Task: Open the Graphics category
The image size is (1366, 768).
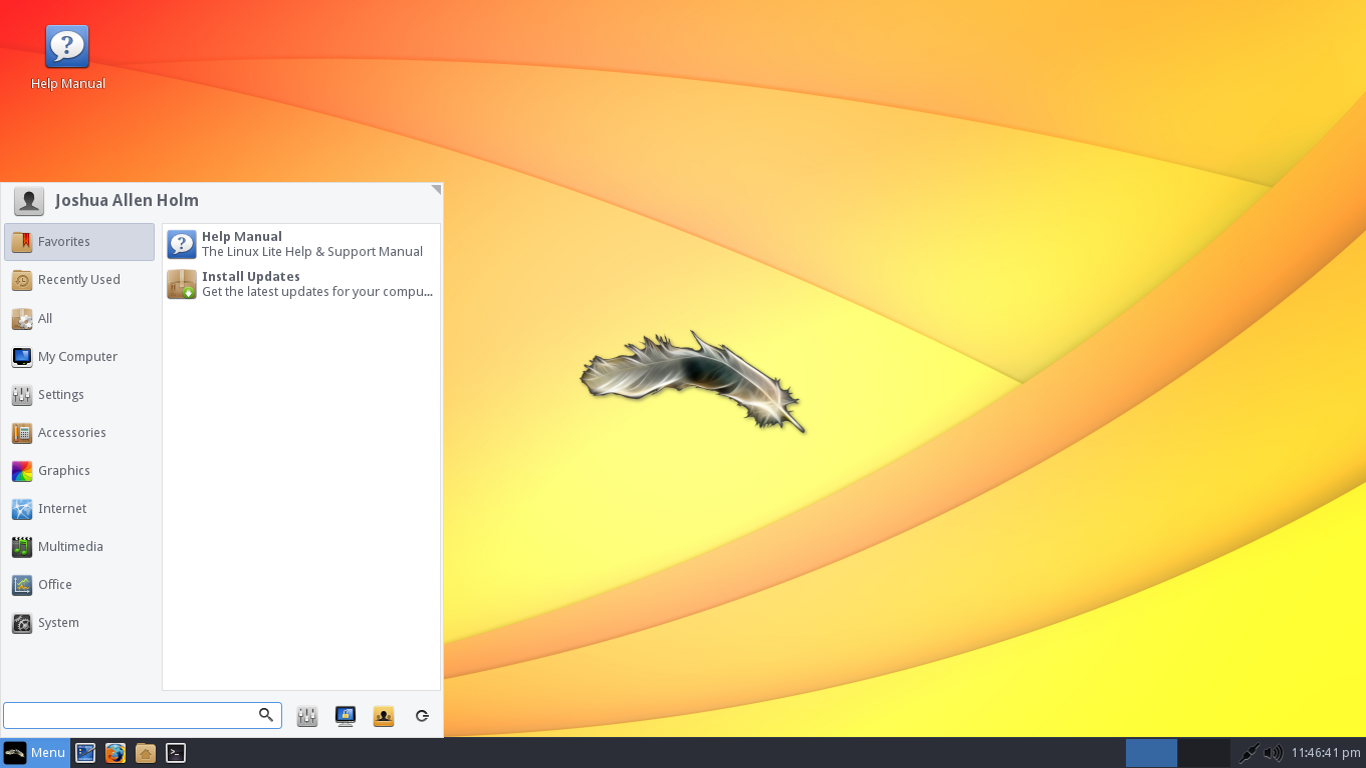Action: [80, 470]
